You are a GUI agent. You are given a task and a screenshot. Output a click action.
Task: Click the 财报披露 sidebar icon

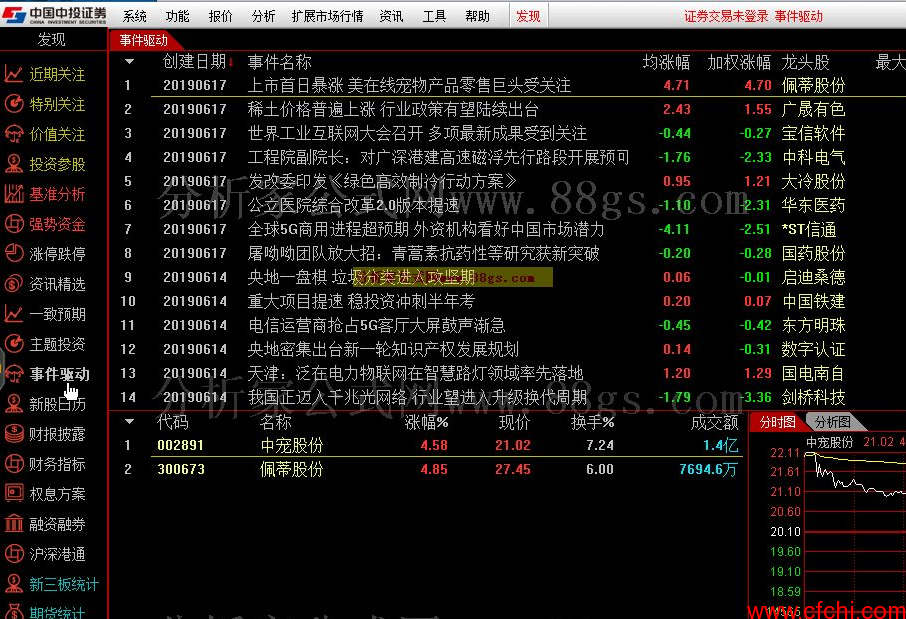(13, 434)
